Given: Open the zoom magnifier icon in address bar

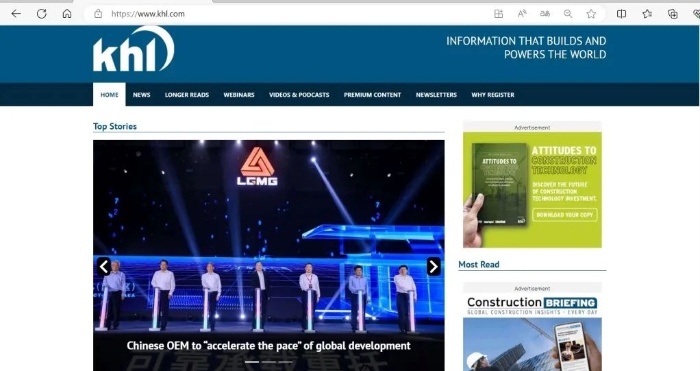Looking at the screenshot, I should (x=568, y=14).
